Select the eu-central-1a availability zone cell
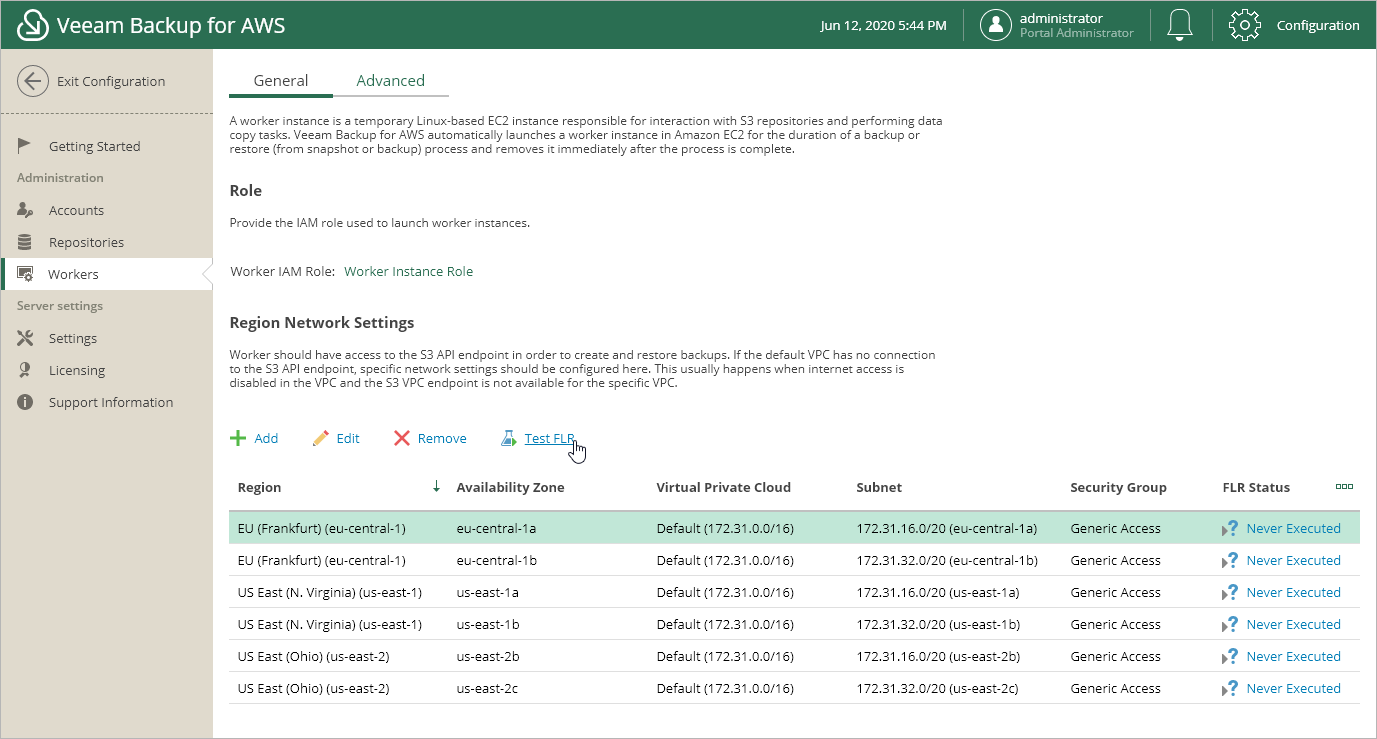Image resolution: width=1377 pixels, height=739 pixels. click(496, 528)
